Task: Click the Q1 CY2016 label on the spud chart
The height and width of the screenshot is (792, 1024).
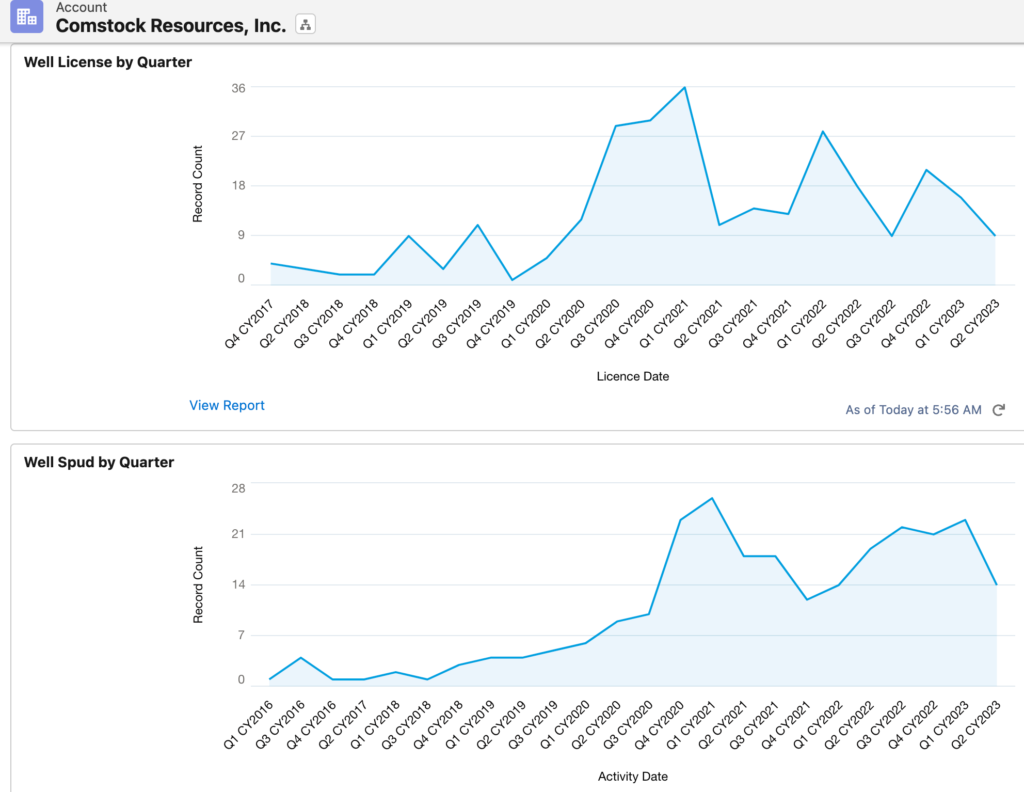Action: (248, 725)
